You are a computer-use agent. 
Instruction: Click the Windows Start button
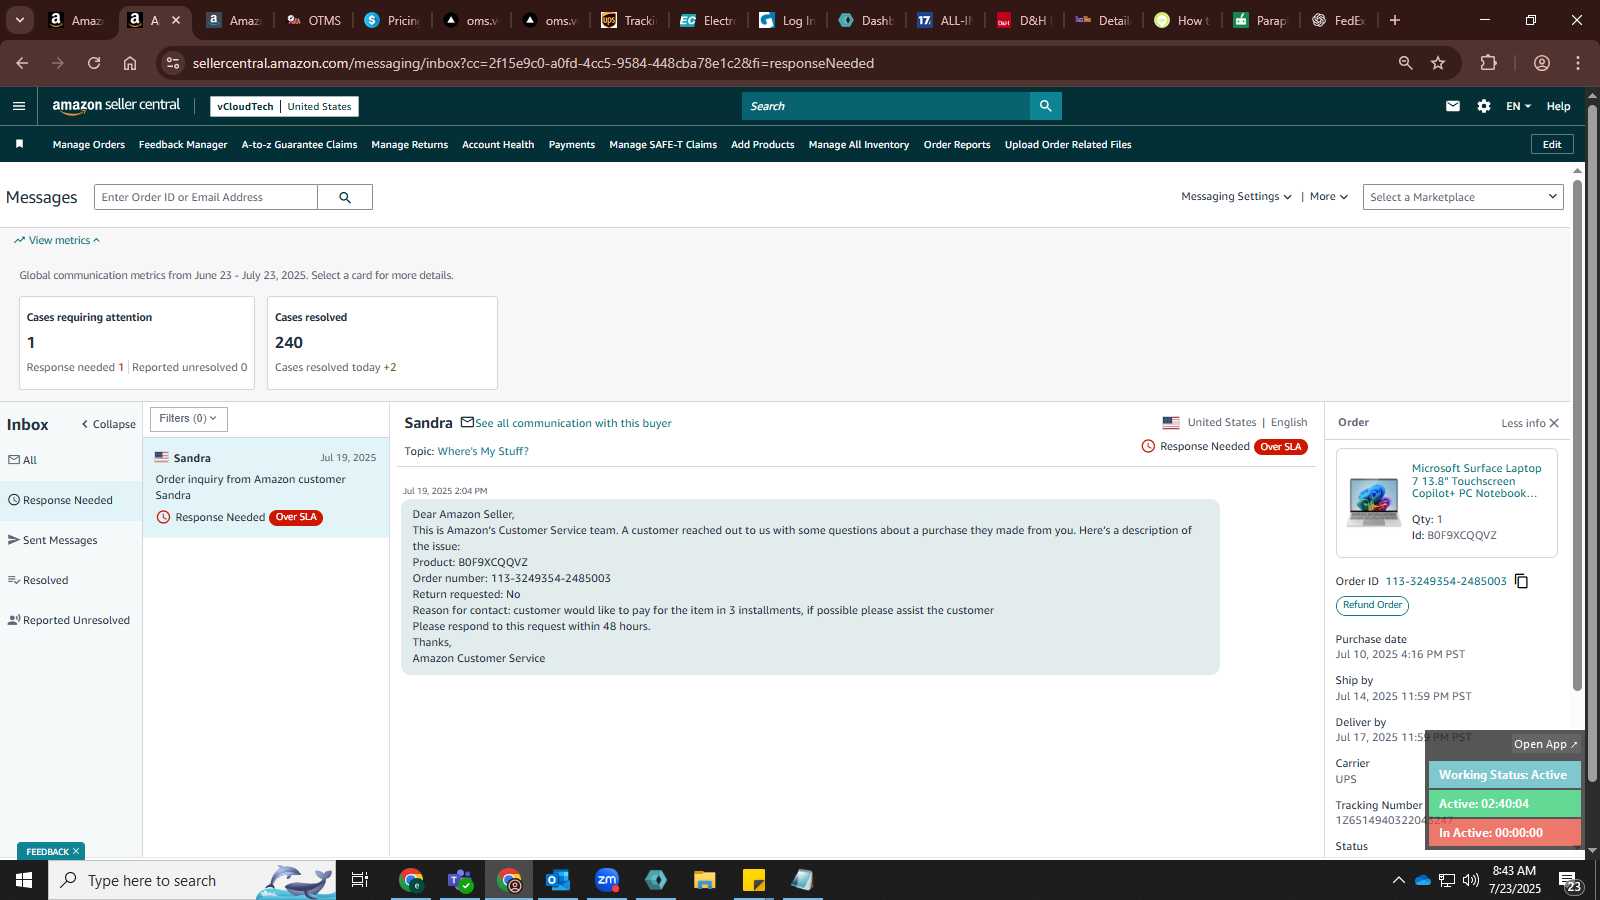[24, 880]
